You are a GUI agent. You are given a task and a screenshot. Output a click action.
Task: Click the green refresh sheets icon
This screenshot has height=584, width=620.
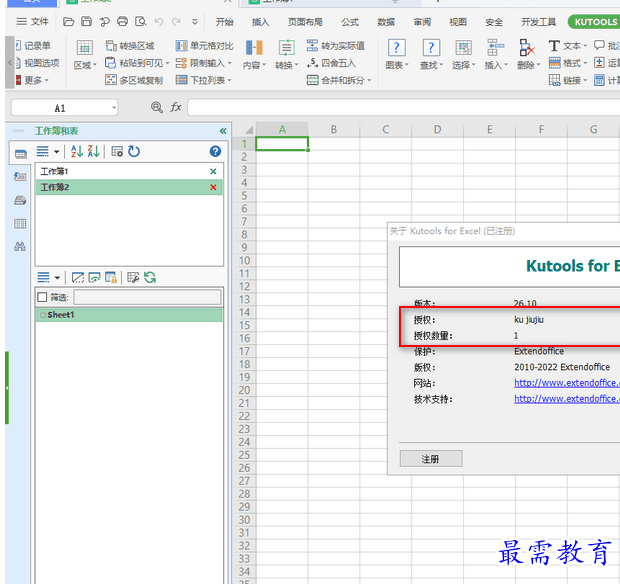pyautogui.click(x=150, y=278)
